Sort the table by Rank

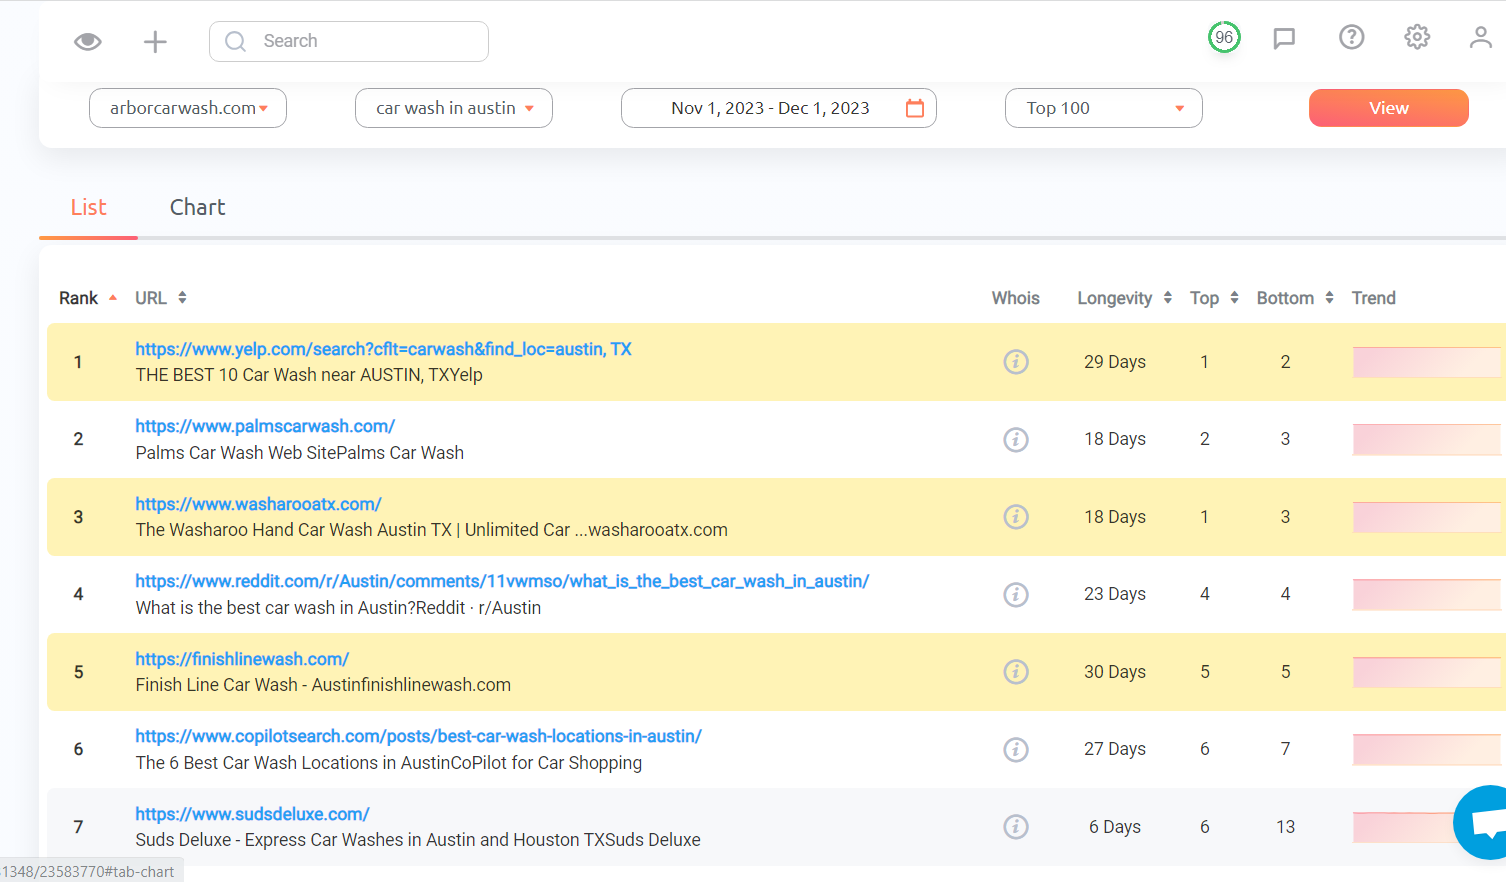click(88, 298)
